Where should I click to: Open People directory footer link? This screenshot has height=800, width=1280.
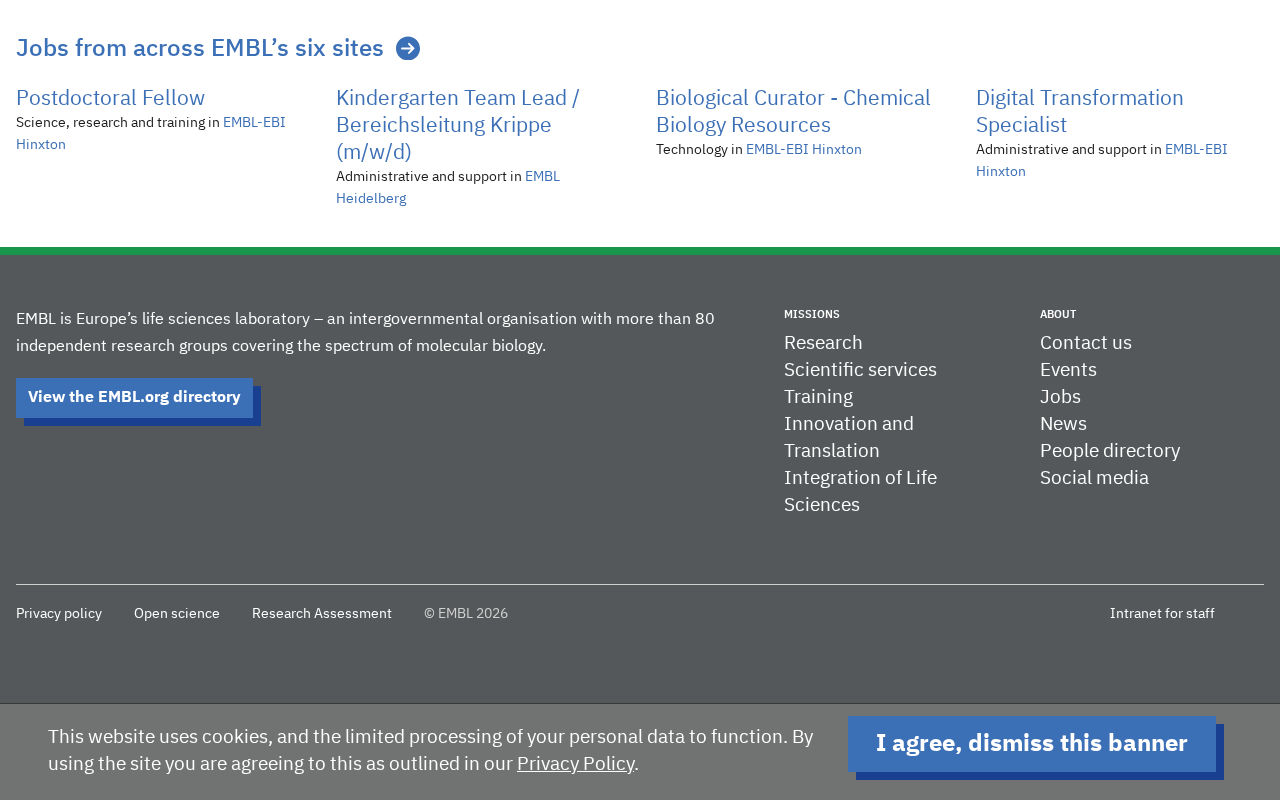(1110, 451)
